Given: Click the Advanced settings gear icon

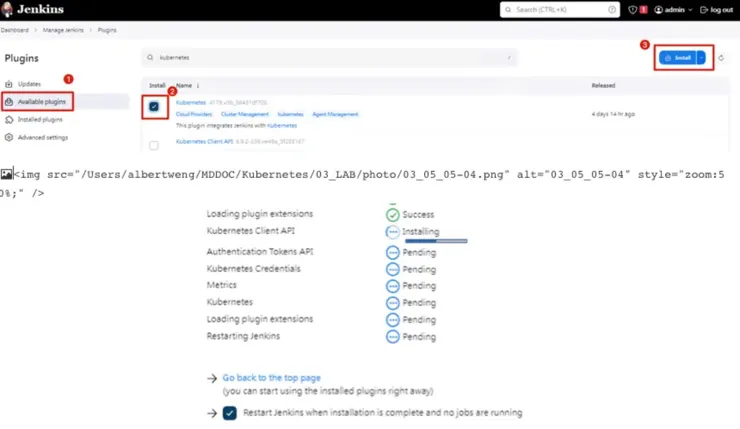Looking at the screenshot, I should coord(8,137).
